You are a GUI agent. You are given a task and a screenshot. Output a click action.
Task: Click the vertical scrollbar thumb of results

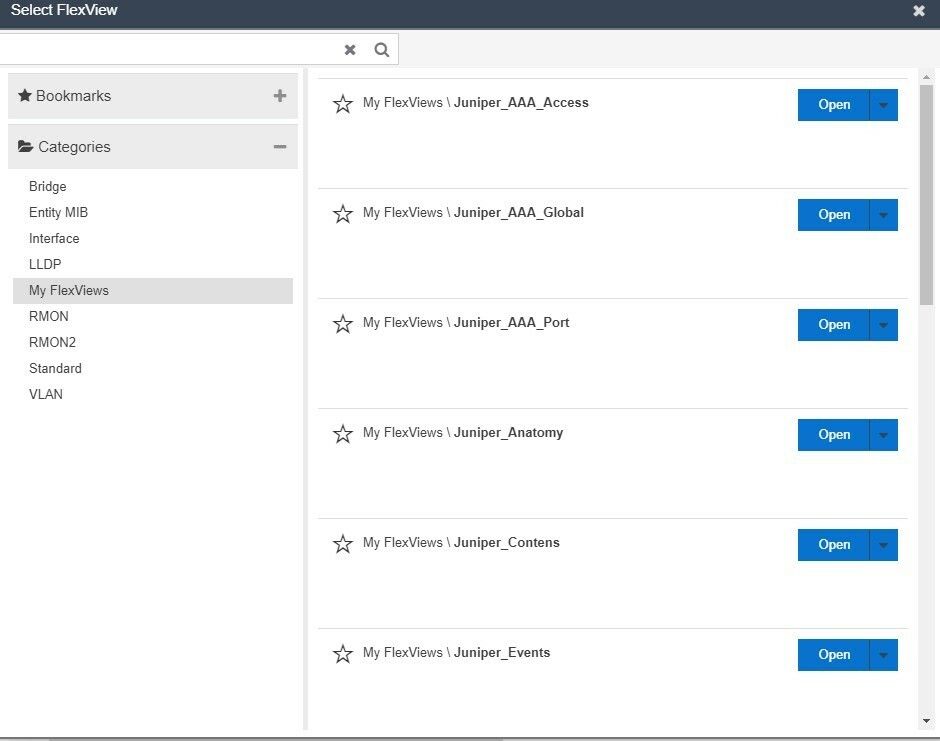point(926,195)
